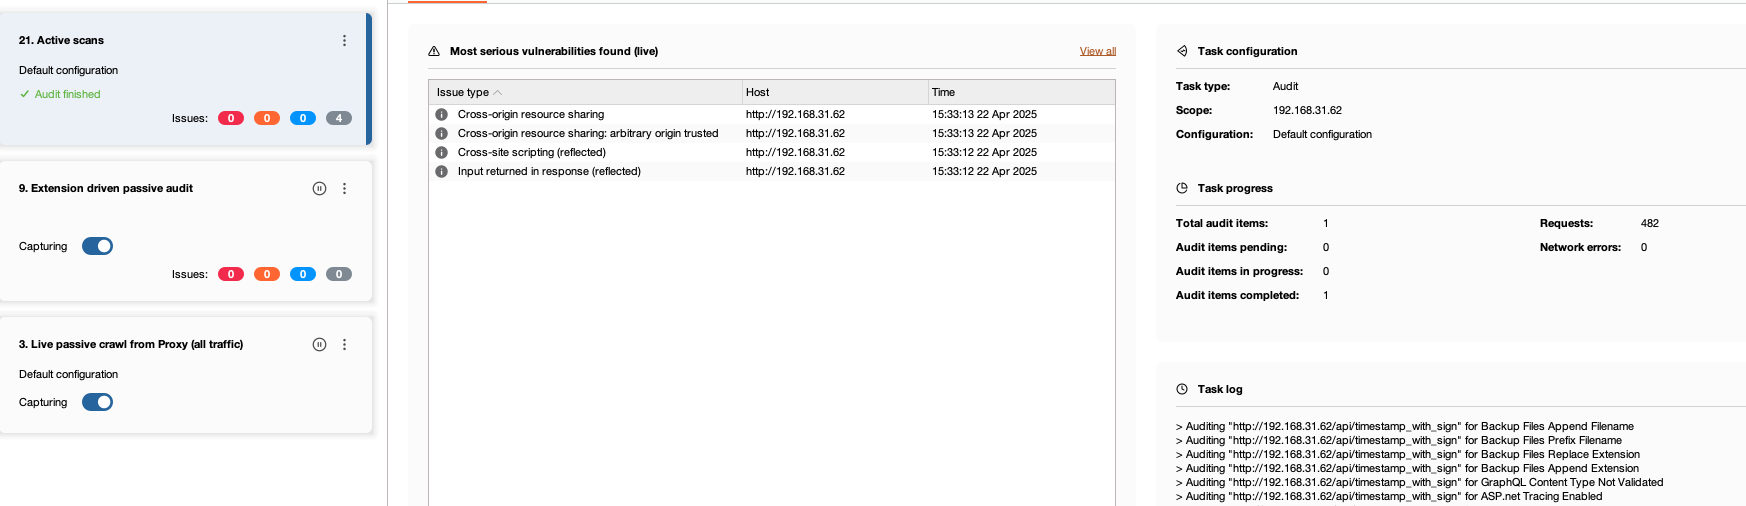The width and height of the screenshot is (1746, 506).
Task: Click the Task progress clock icon
Action: click(1182, 188)
